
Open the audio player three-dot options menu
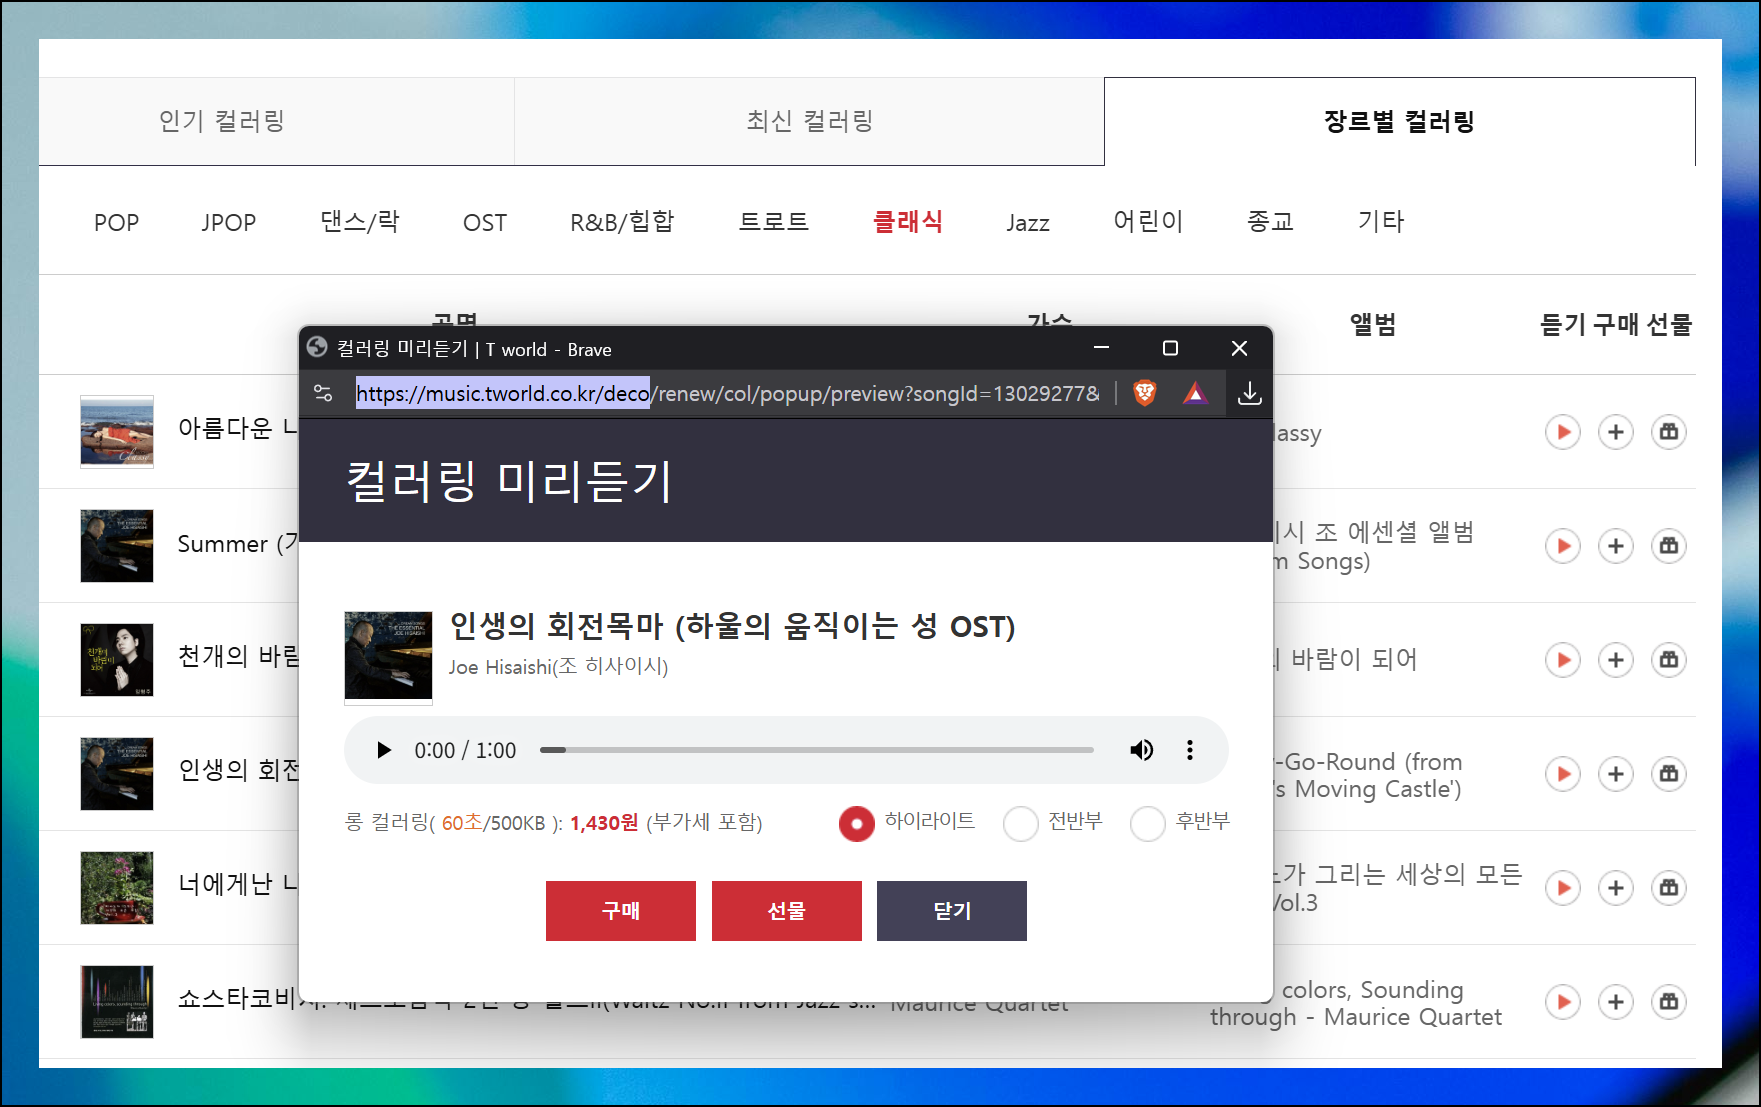pyautogui.click(x=1190, y=750)
